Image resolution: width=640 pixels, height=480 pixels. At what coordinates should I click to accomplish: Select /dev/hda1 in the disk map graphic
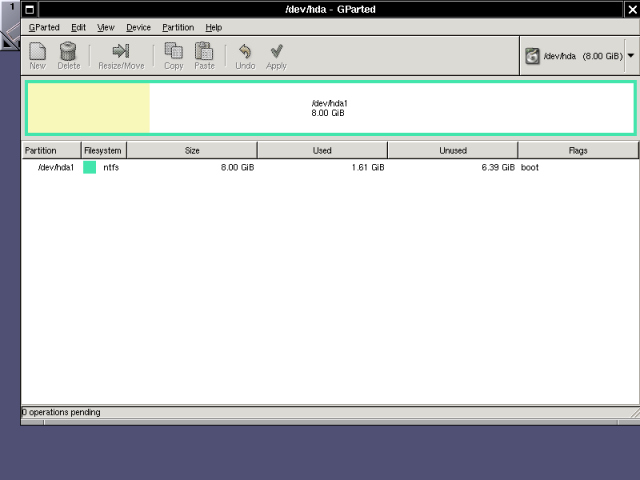(330, 108)
